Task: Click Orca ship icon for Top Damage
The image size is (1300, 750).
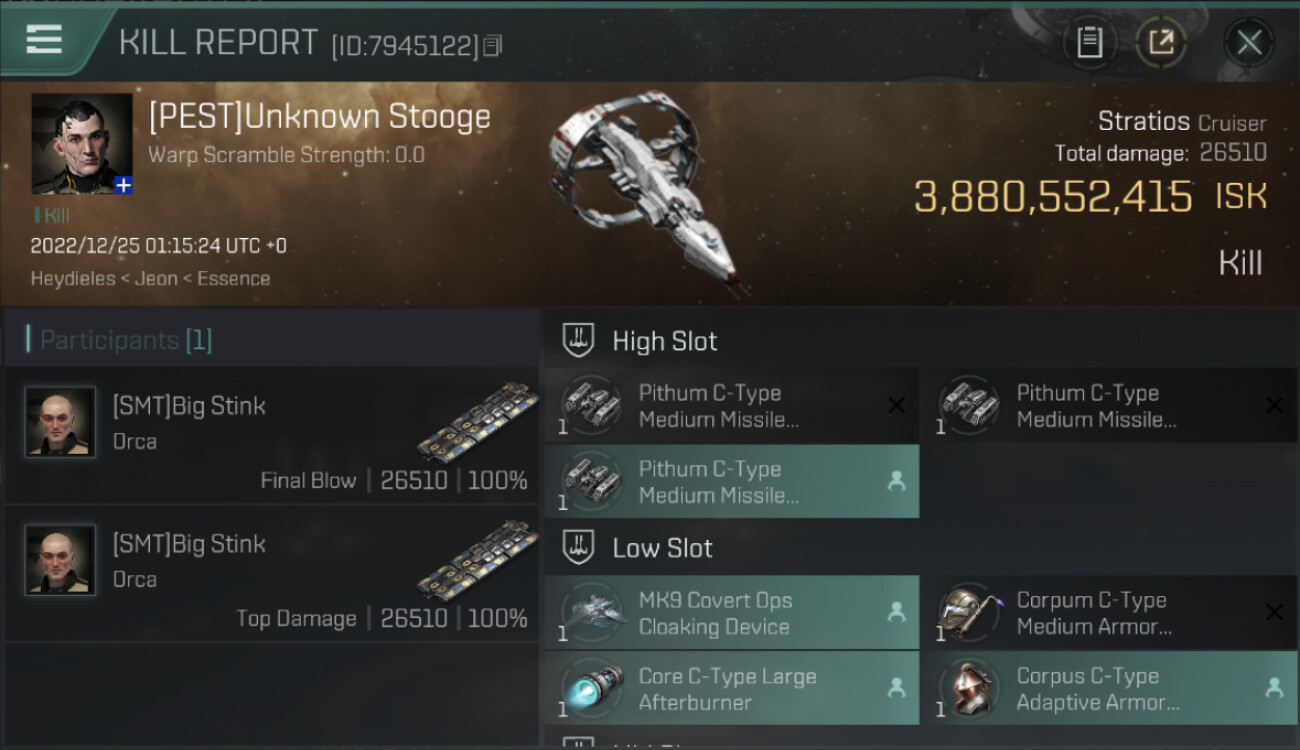Action: [477, 558]
